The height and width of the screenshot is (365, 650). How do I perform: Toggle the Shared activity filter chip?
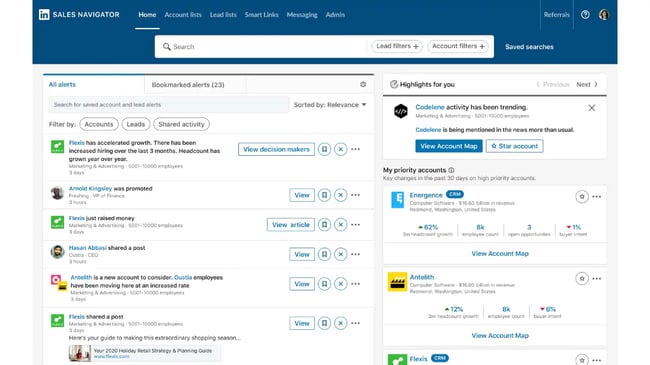tap(181, 124)
